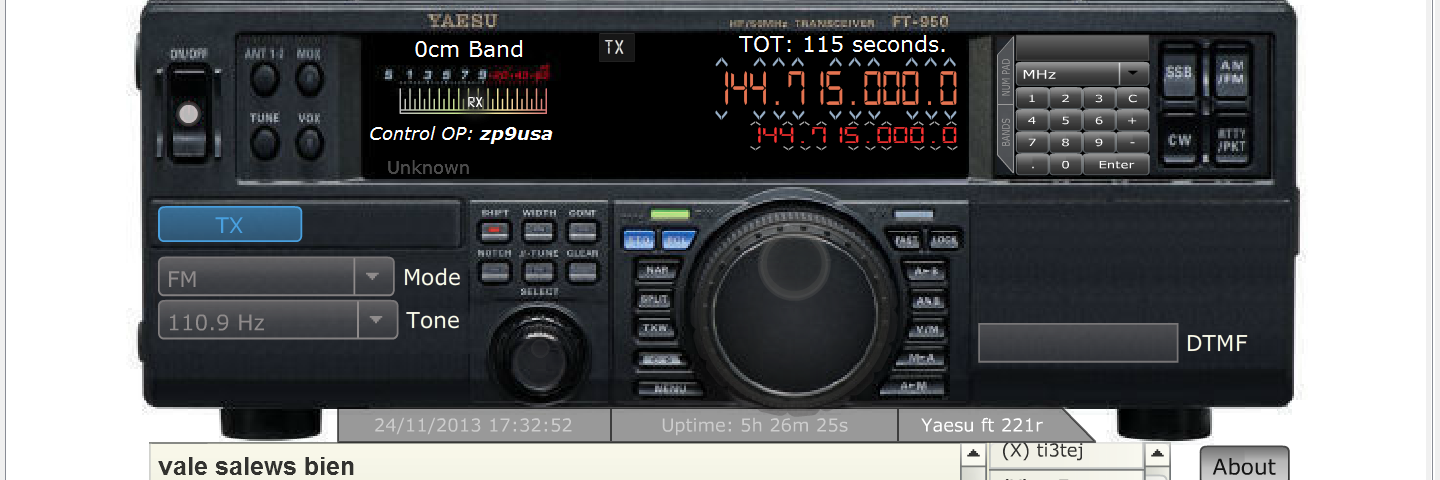
Task: Click keypad digit 2
Action: coord(1066,98)
